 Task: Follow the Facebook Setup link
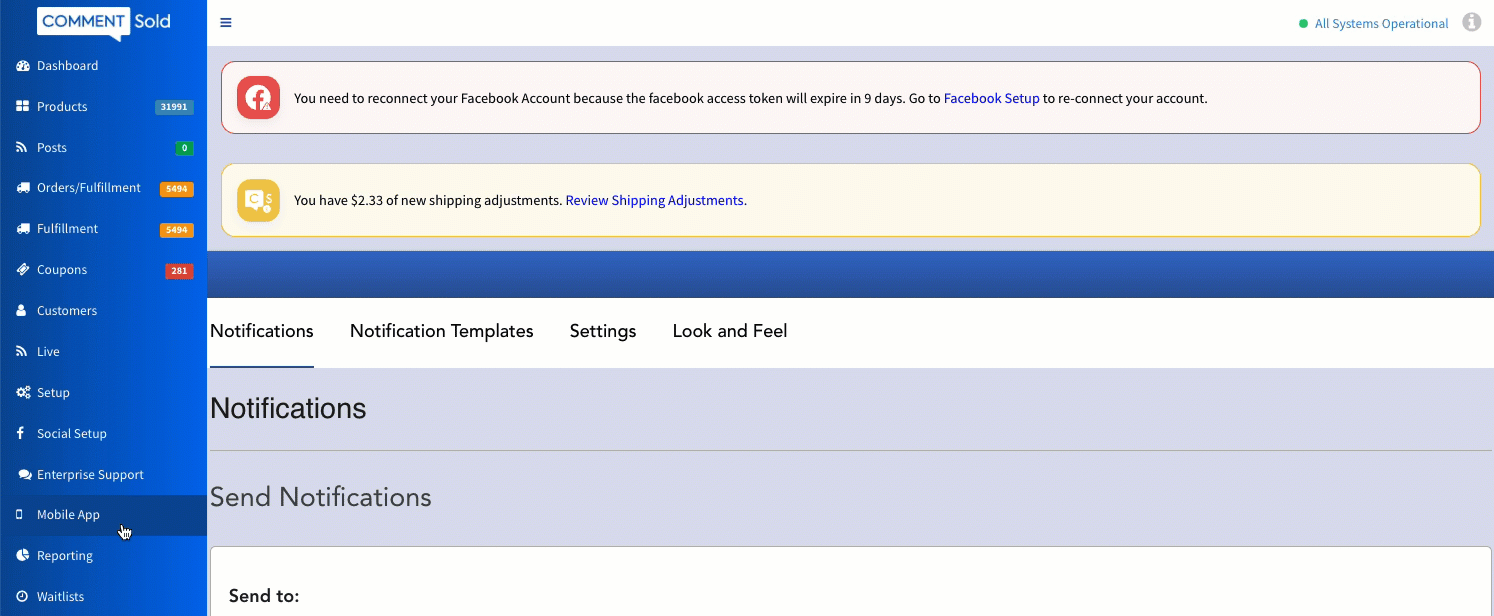click(991, 99)
